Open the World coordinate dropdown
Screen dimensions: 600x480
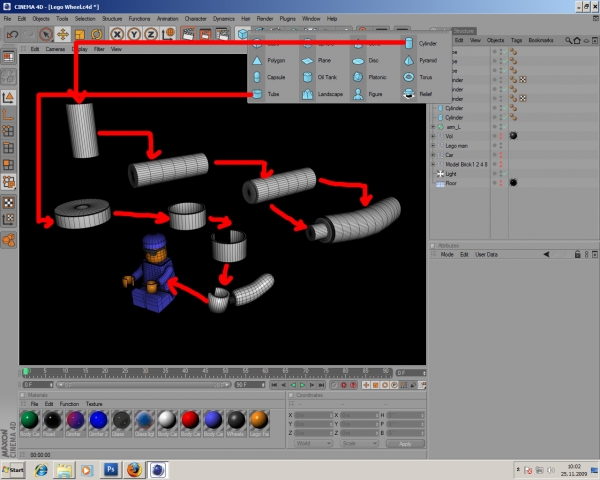(x=313, y=443)
